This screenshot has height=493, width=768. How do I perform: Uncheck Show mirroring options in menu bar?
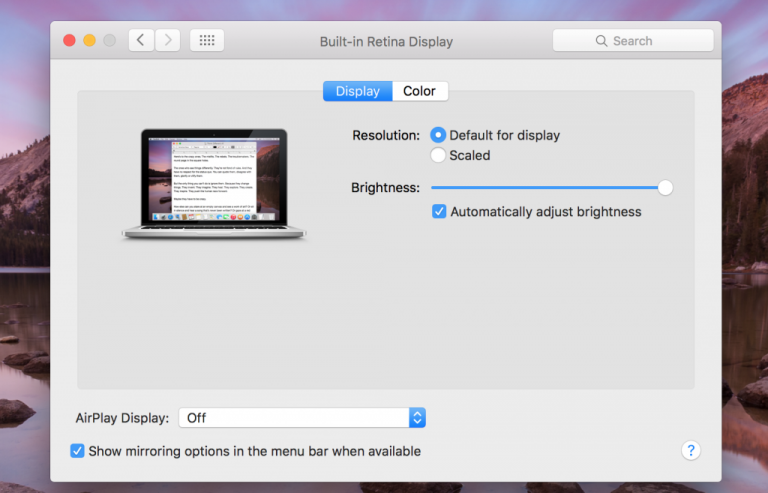77,451
